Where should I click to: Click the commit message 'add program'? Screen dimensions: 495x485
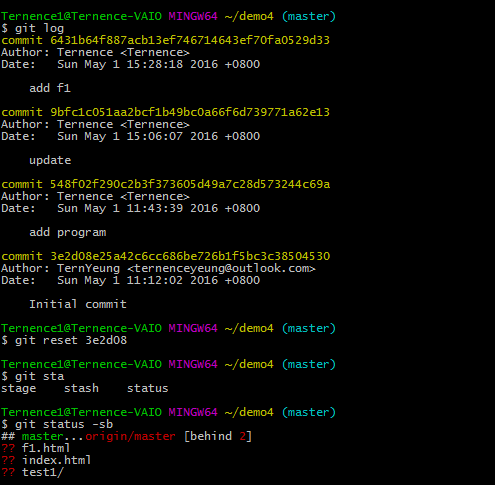pyautogui.click(x=68, y=232)
